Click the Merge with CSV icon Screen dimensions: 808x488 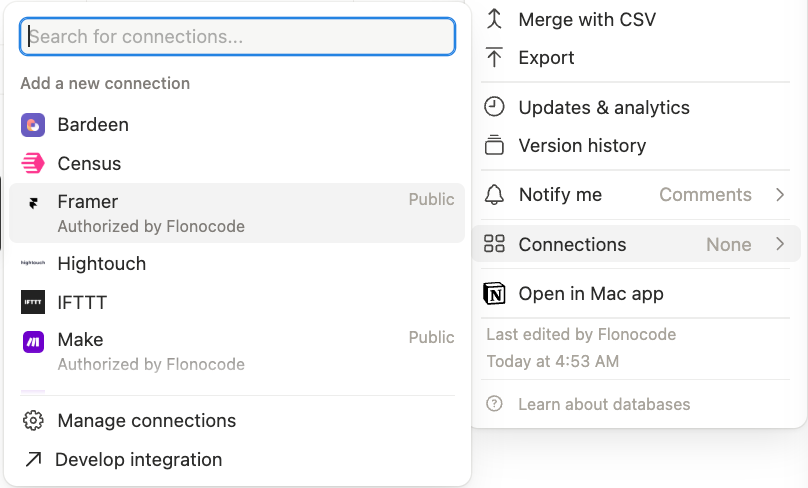[x=494, y=19]
